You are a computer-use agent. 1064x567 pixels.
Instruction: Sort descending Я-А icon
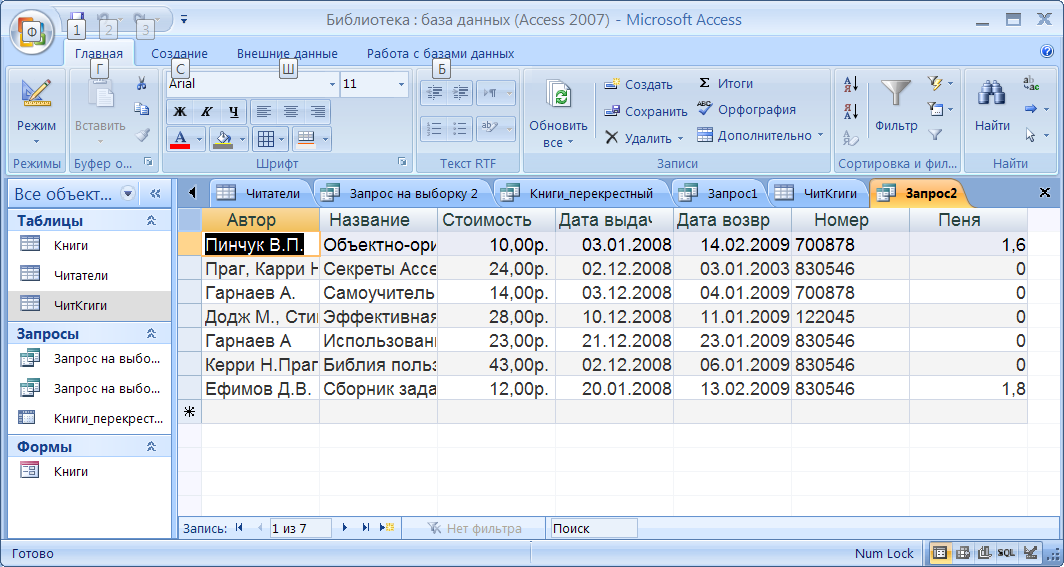851,111
